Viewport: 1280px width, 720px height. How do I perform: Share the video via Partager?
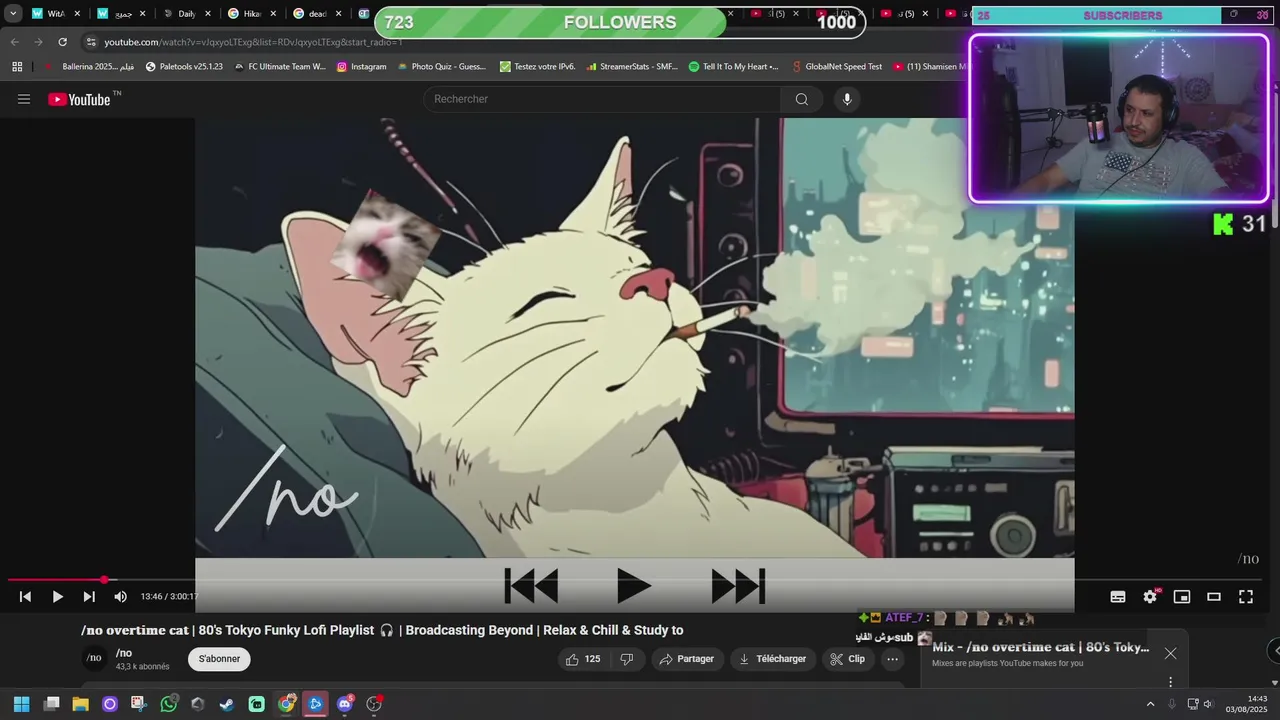(x=687, y=659)
